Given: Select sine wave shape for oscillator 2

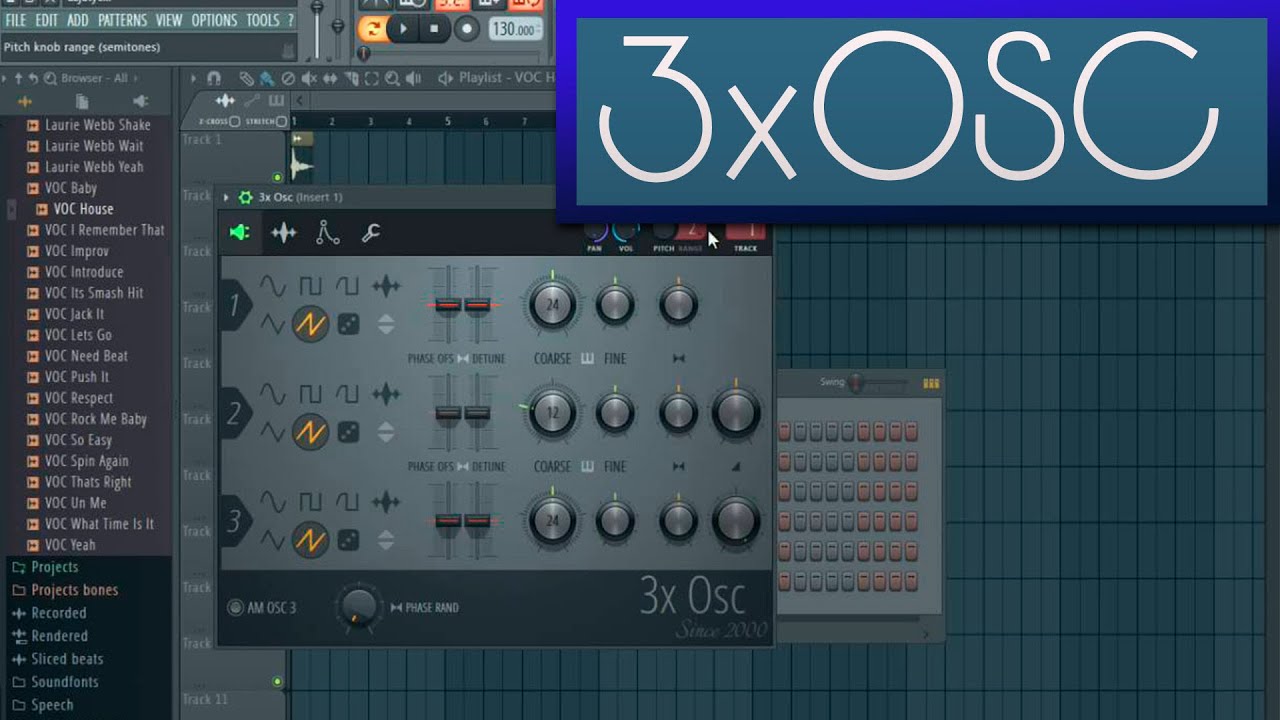Looking at the screenshot, I should 272,395.
